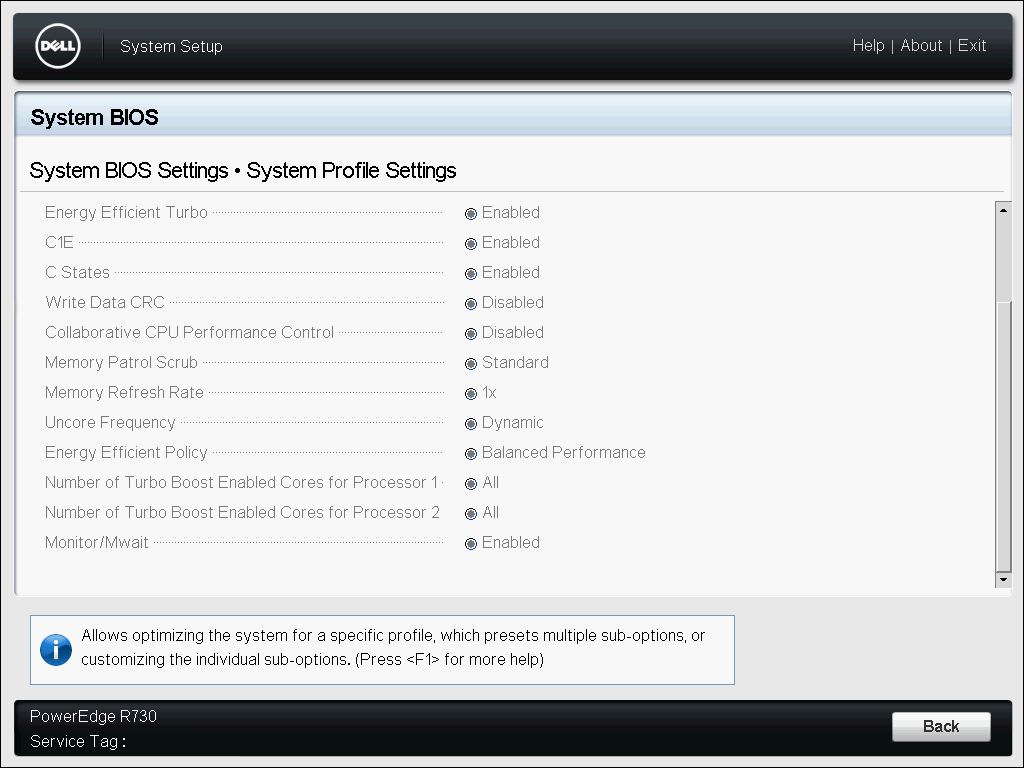Click the Memory Patrol Scrub label
Screen dimensions: 1024x768
click(121, 362)
